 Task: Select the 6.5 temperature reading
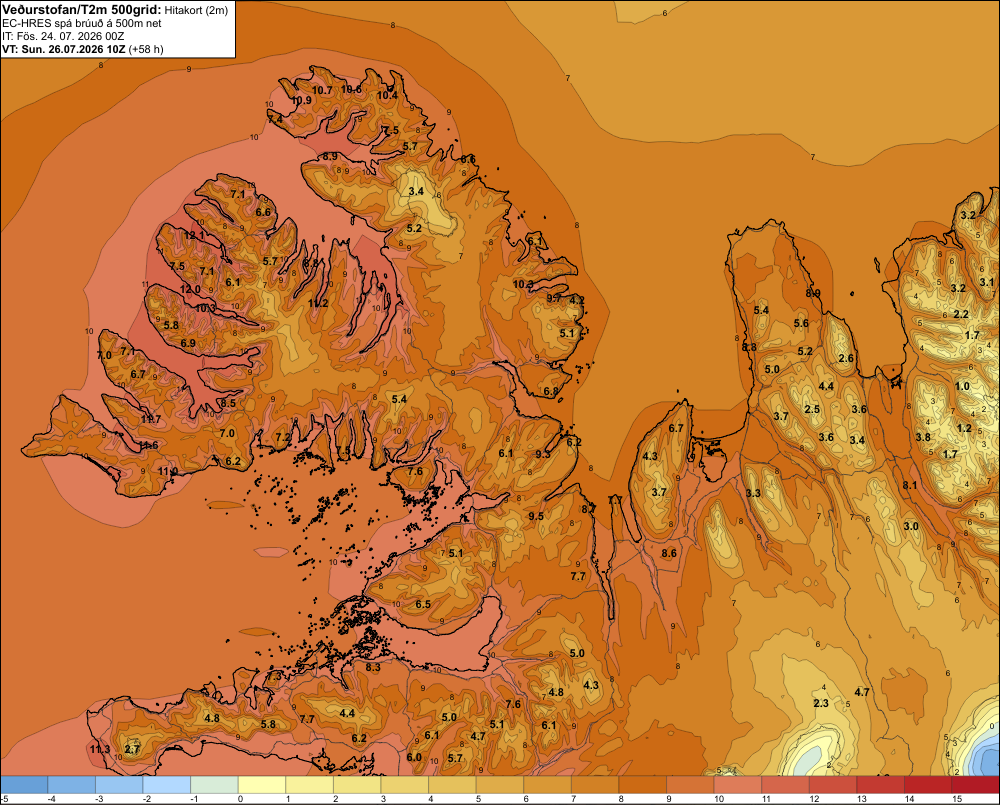click(x=423, y=604)
